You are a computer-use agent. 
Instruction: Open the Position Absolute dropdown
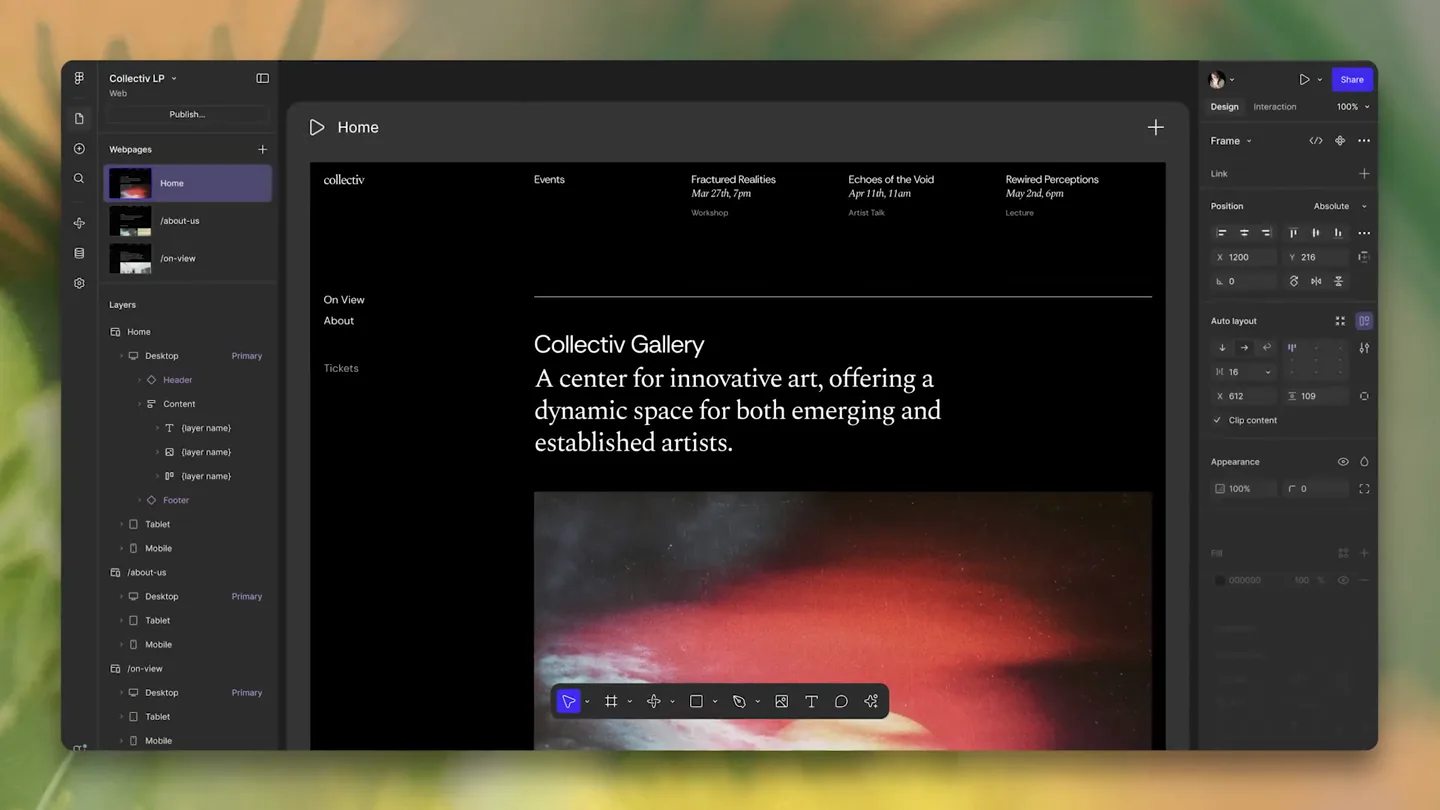(1340, 206)
